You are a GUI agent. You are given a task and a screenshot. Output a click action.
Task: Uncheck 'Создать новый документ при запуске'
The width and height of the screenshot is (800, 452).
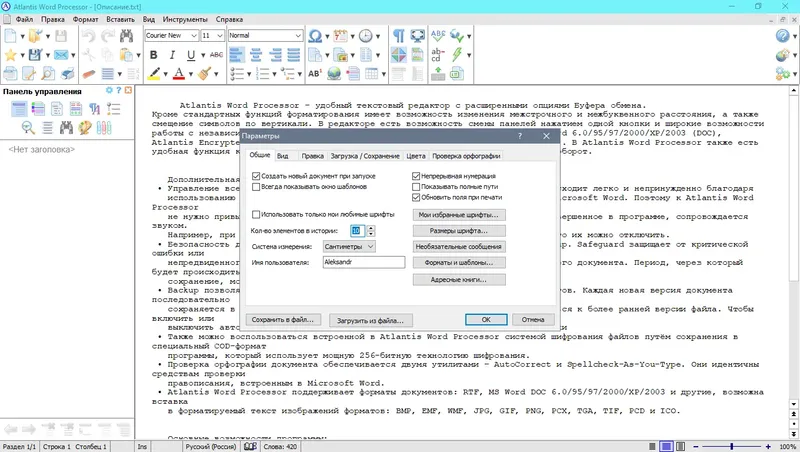click(256, 176)
